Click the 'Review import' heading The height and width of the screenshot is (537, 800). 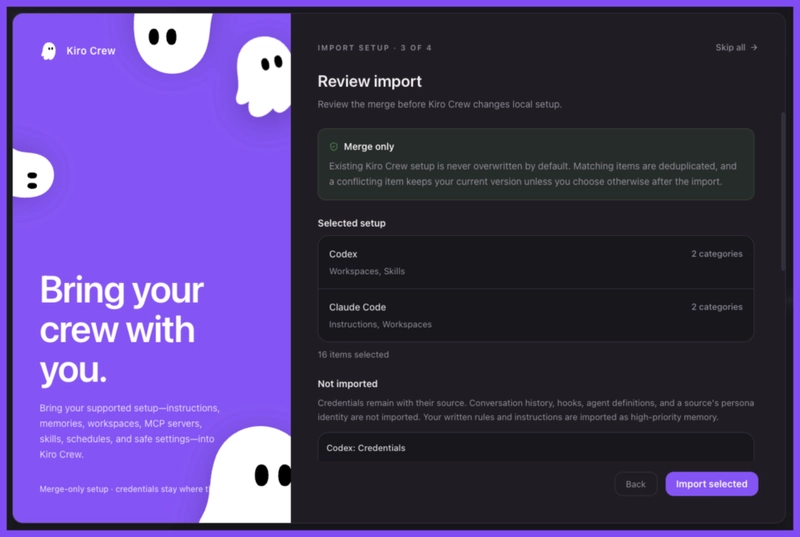click(x=369, y=82)
